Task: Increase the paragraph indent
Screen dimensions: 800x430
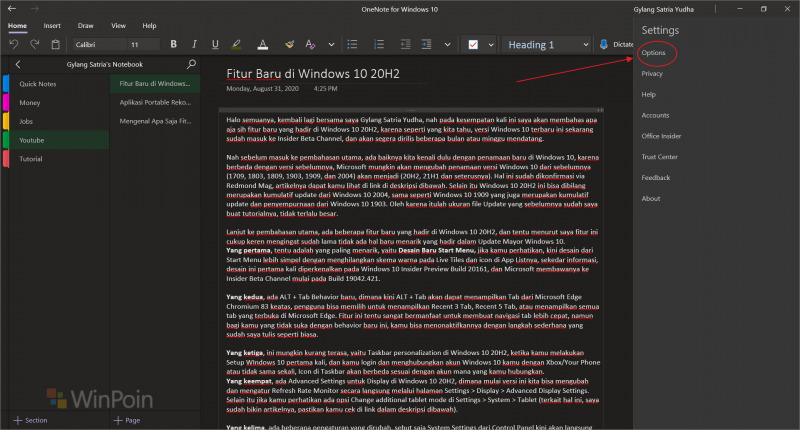Action: (x=426, y=44)
